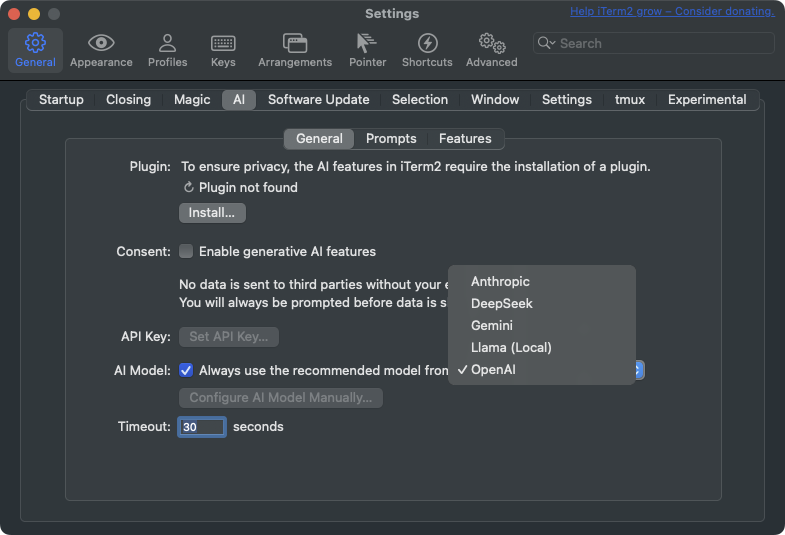Switch to the Magic tab
The image size is (785, 535).
[x=192, y=100]
